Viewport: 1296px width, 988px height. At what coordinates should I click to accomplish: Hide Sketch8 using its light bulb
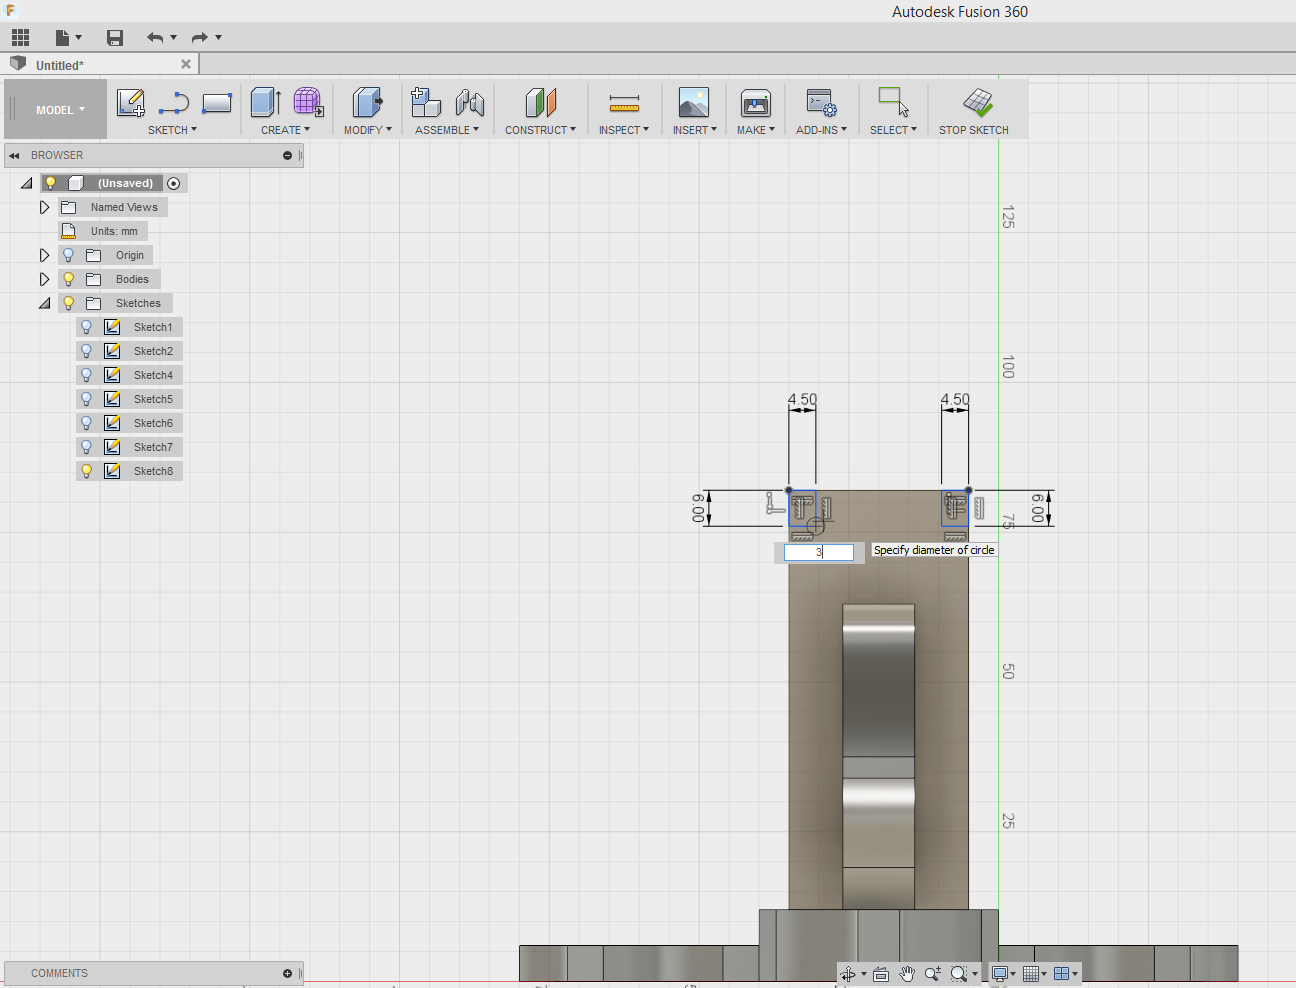87,471
